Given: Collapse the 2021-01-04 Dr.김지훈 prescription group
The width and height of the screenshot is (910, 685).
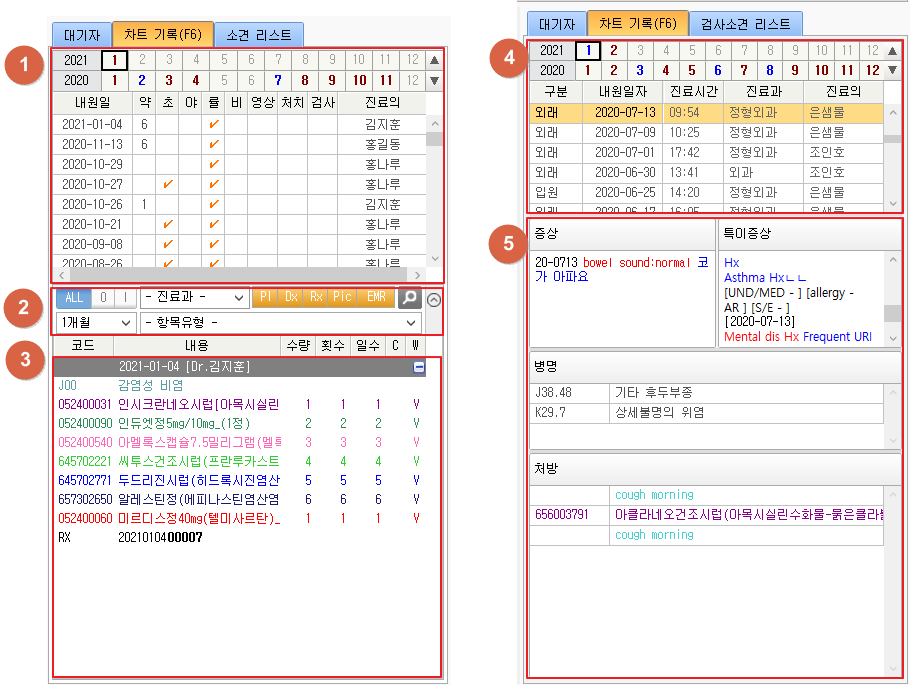Looking at the screenshot, I should pyautogui.click(x=418, y=367).
